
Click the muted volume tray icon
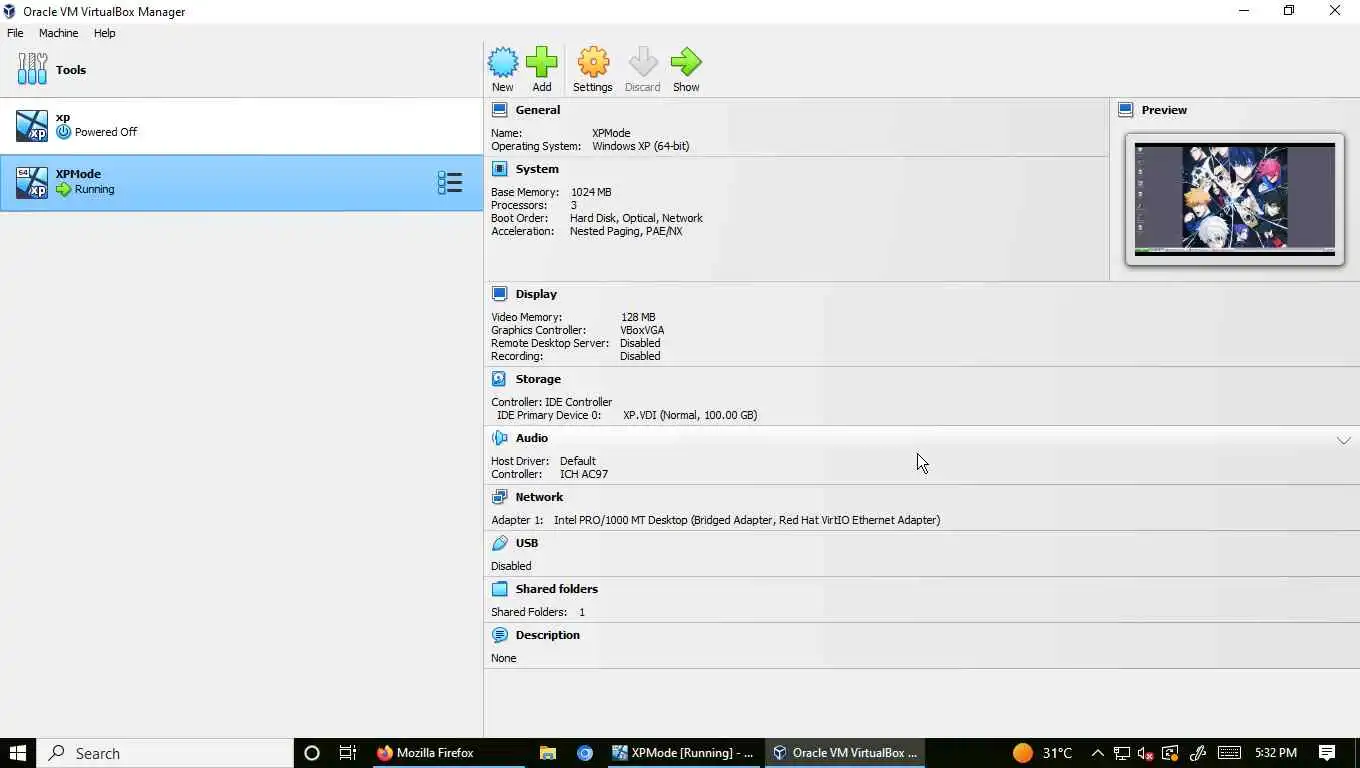click(x=1146, y=753)
